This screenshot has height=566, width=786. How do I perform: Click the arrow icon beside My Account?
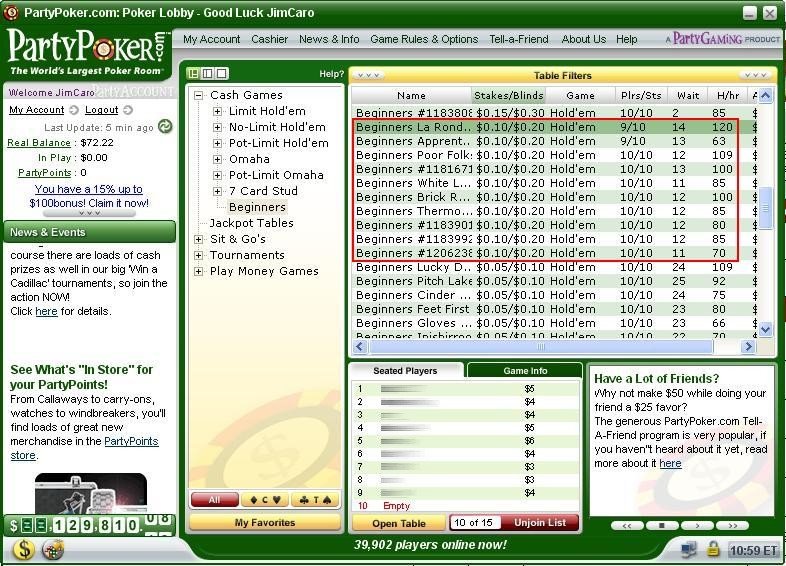point(74,110)
